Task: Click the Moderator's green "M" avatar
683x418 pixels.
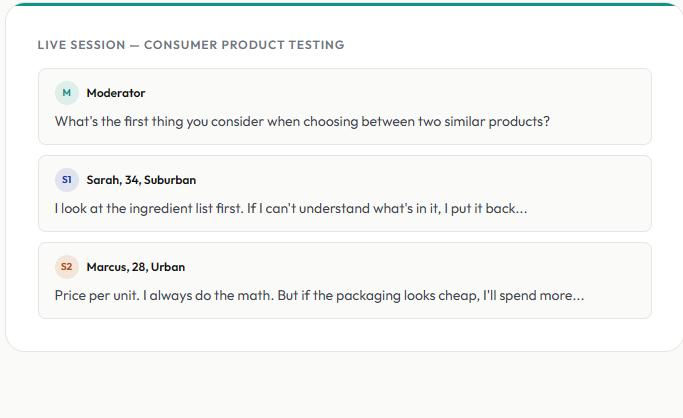Action: coord(66,93)
